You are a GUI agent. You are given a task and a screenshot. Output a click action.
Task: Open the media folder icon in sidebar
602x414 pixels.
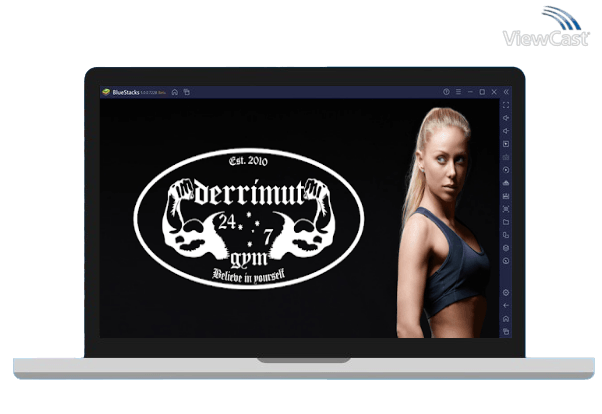(x=506, y=222)
